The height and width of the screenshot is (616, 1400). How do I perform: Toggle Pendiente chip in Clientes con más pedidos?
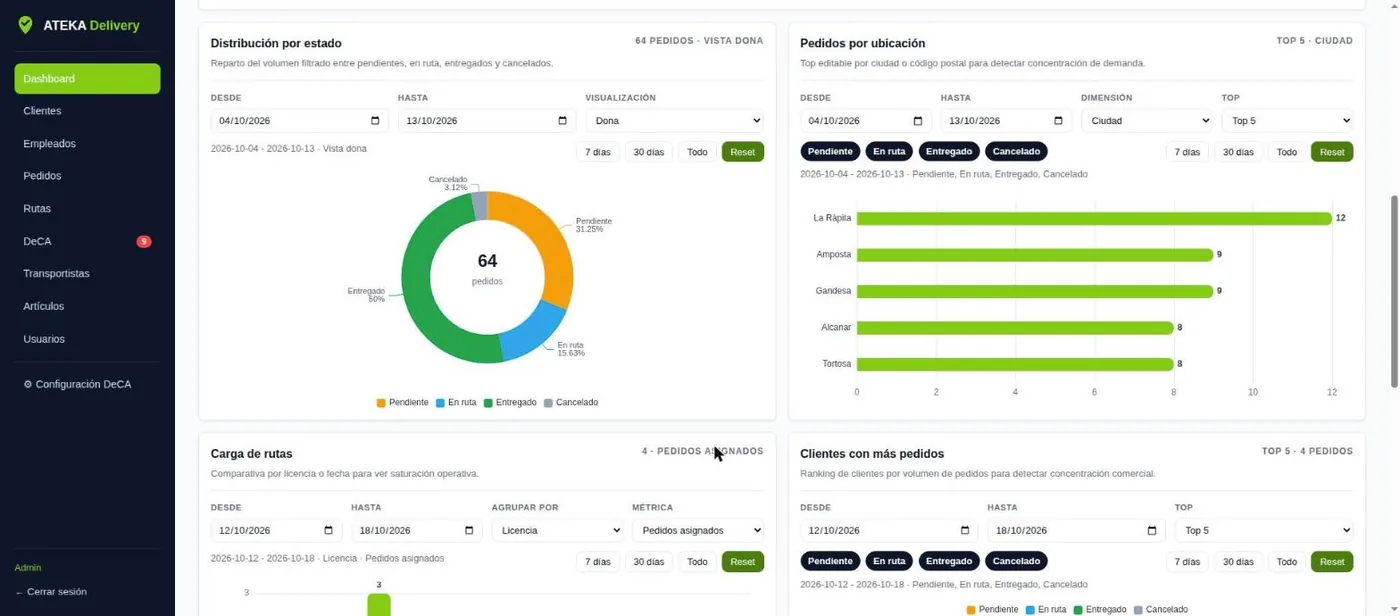tap(830, 562)
